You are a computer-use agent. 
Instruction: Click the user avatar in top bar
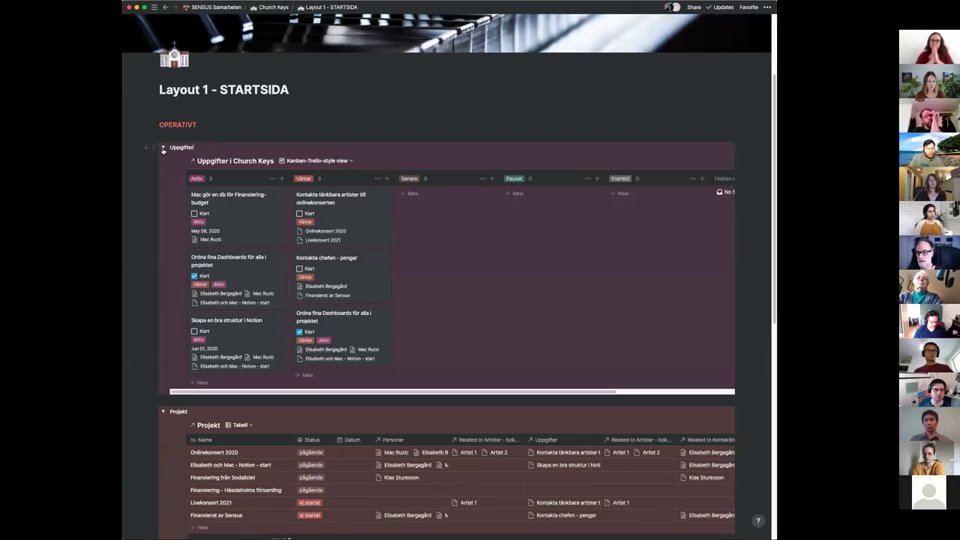point(673,7)
